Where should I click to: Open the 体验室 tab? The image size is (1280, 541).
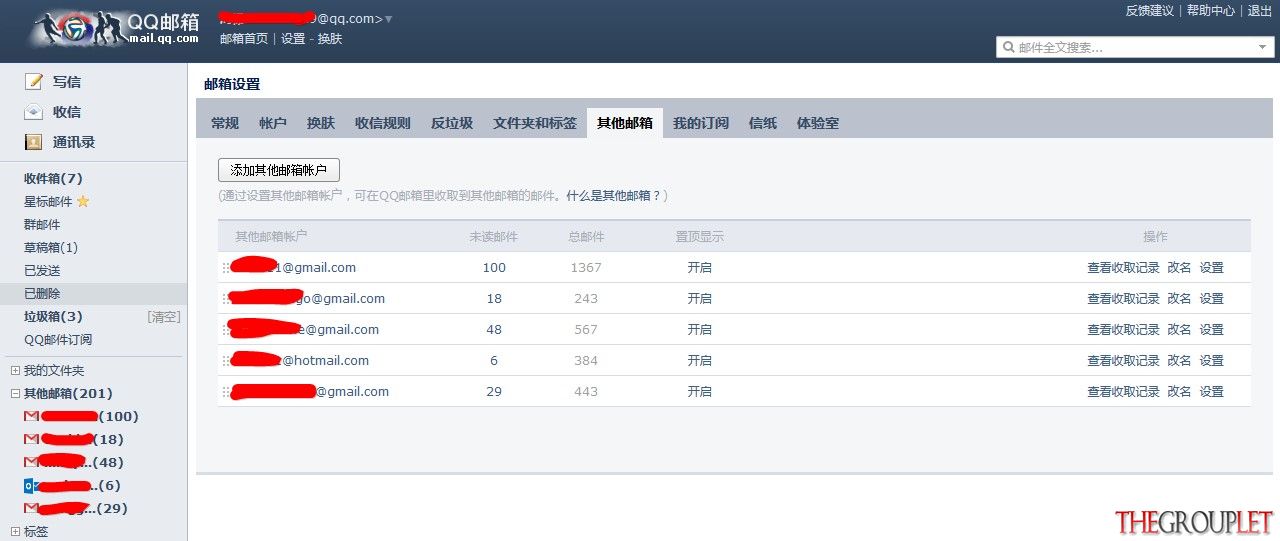[x=818, y=123]
